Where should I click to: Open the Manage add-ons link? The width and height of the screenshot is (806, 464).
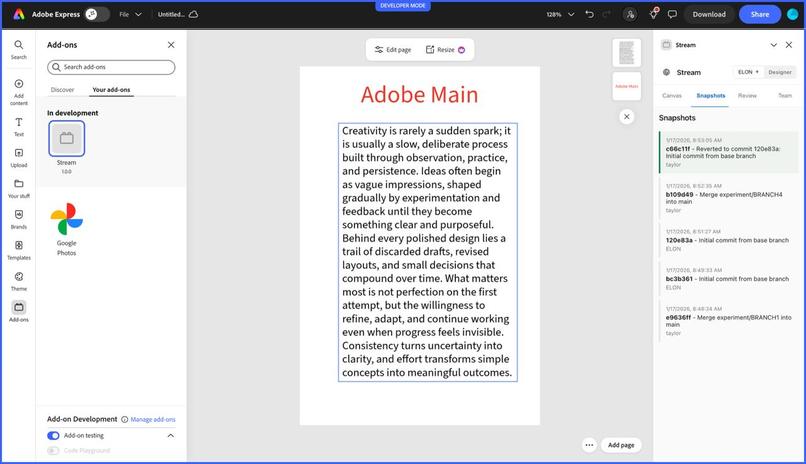click(x=153, y=419)
